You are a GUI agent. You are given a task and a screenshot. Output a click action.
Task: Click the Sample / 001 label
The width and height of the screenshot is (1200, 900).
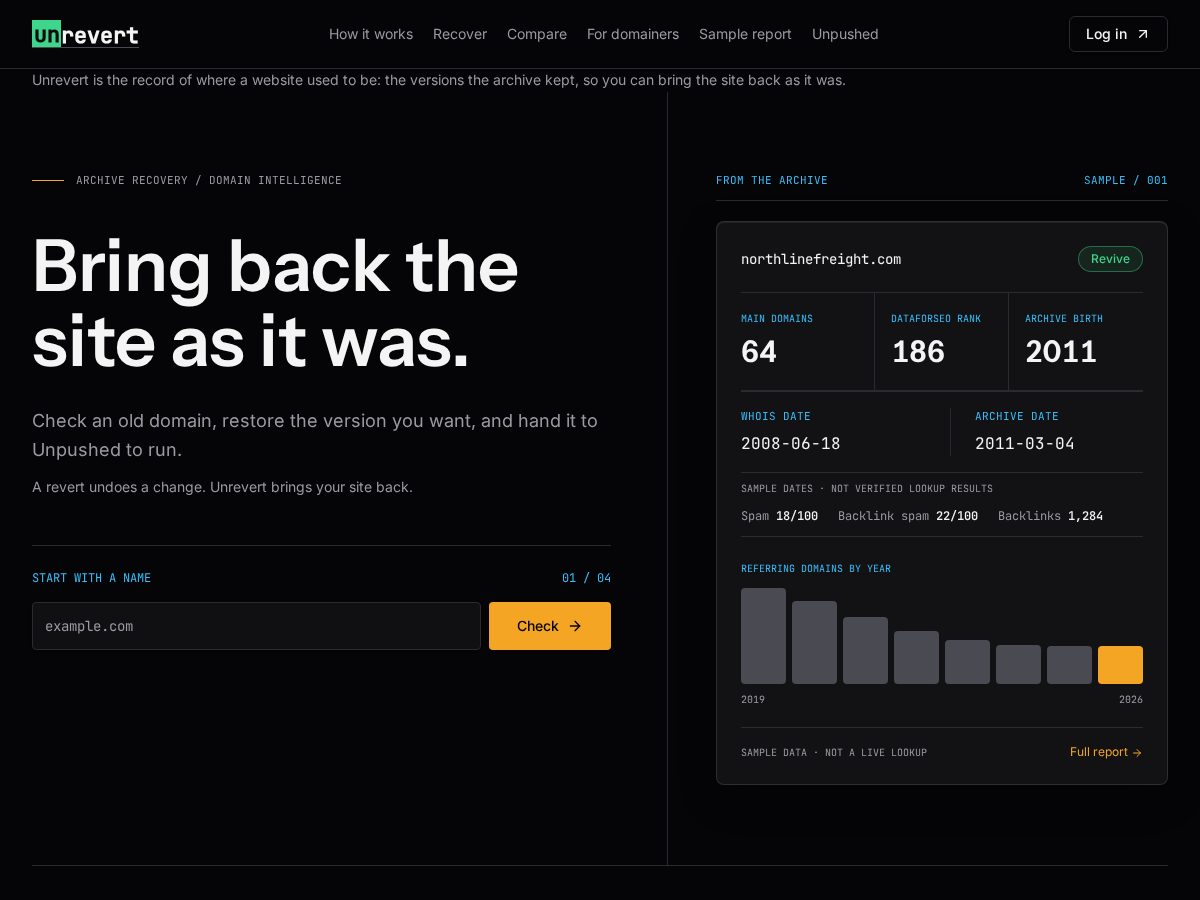point(1126,180)
